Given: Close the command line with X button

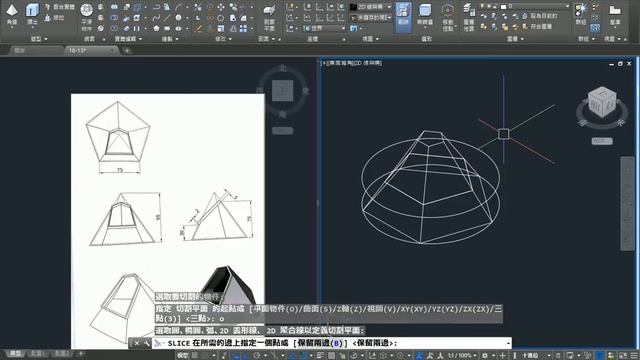Looking at the screenshot, I should pos(136,343).
